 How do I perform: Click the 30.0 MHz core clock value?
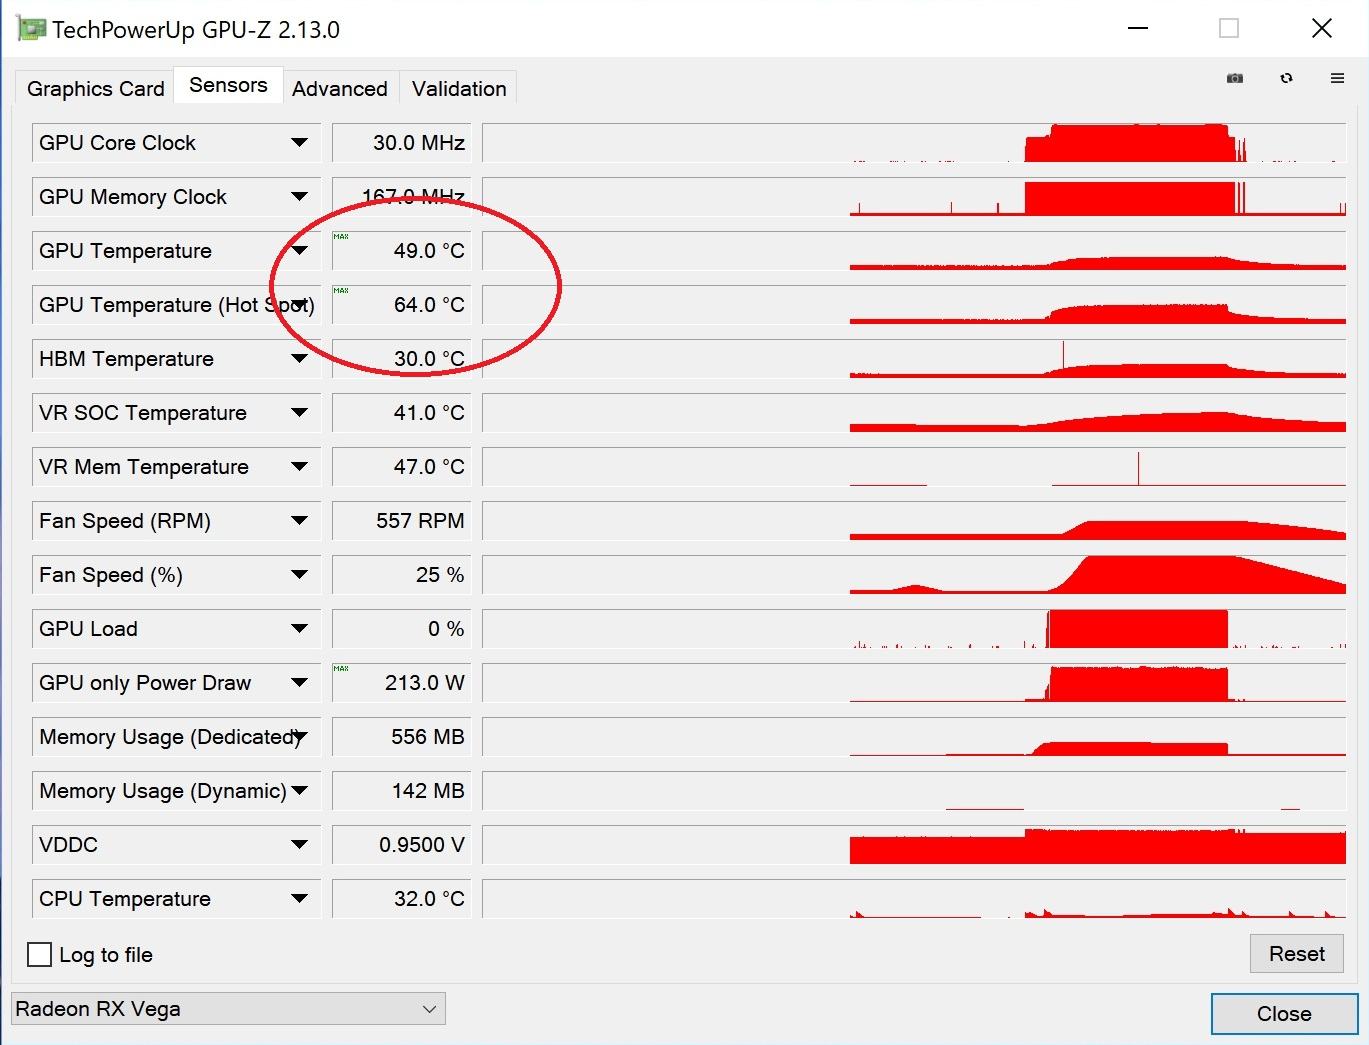click(401, 142)
